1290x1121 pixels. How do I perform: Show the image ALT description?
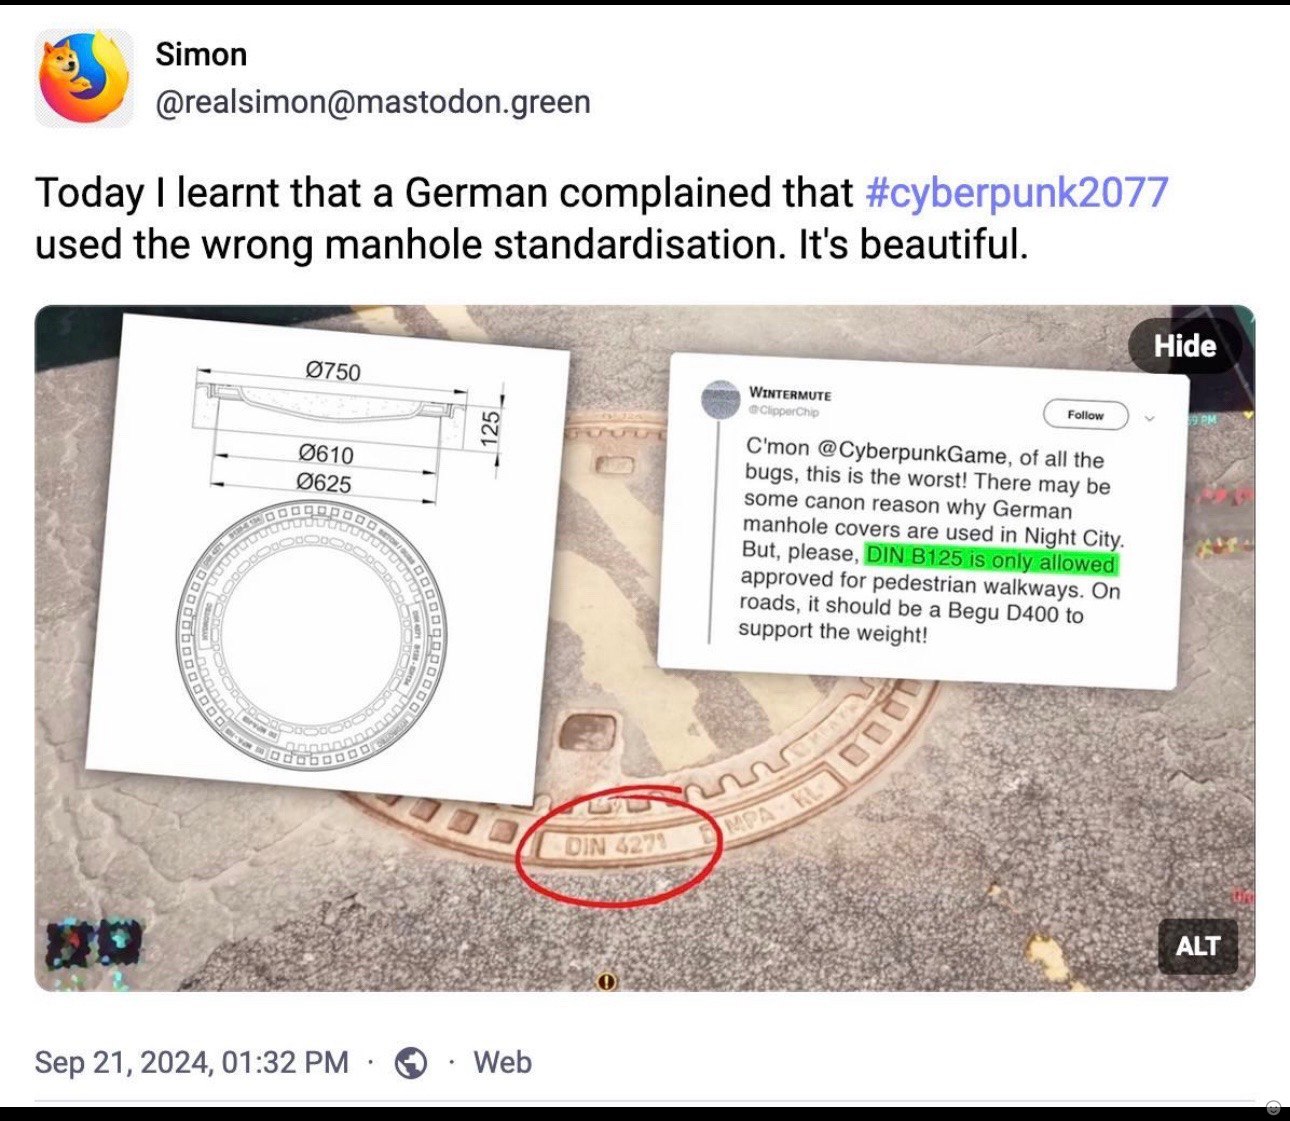1197,946
